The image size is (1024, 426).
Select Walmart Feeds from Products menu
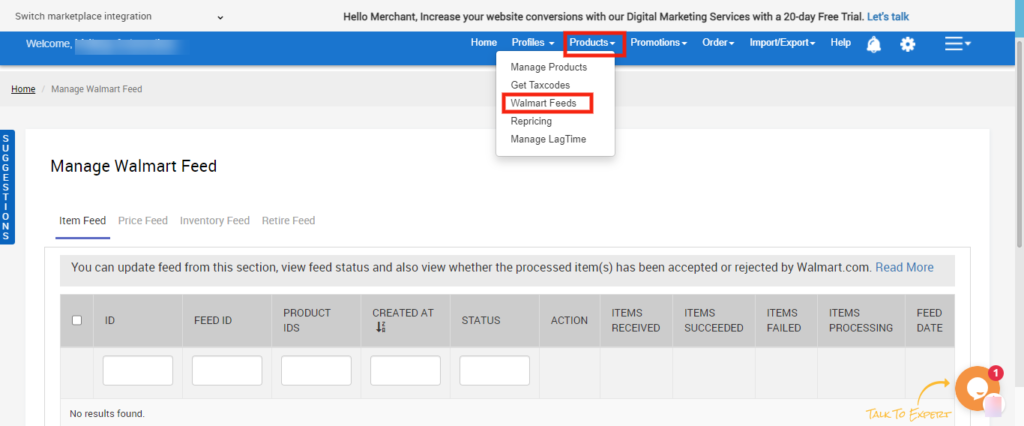tap(543, 103)
